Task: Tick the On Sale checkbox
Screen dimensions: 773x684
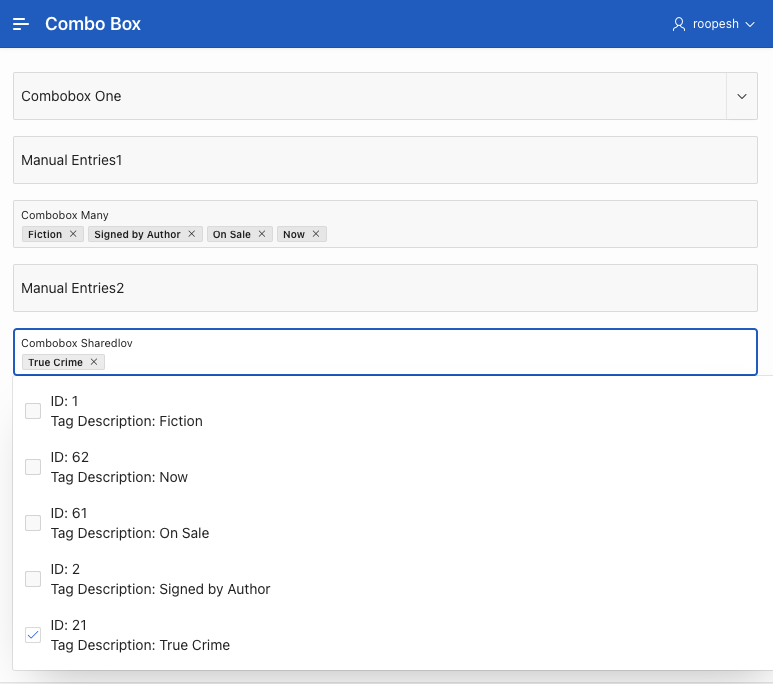Action: (33, 523)
